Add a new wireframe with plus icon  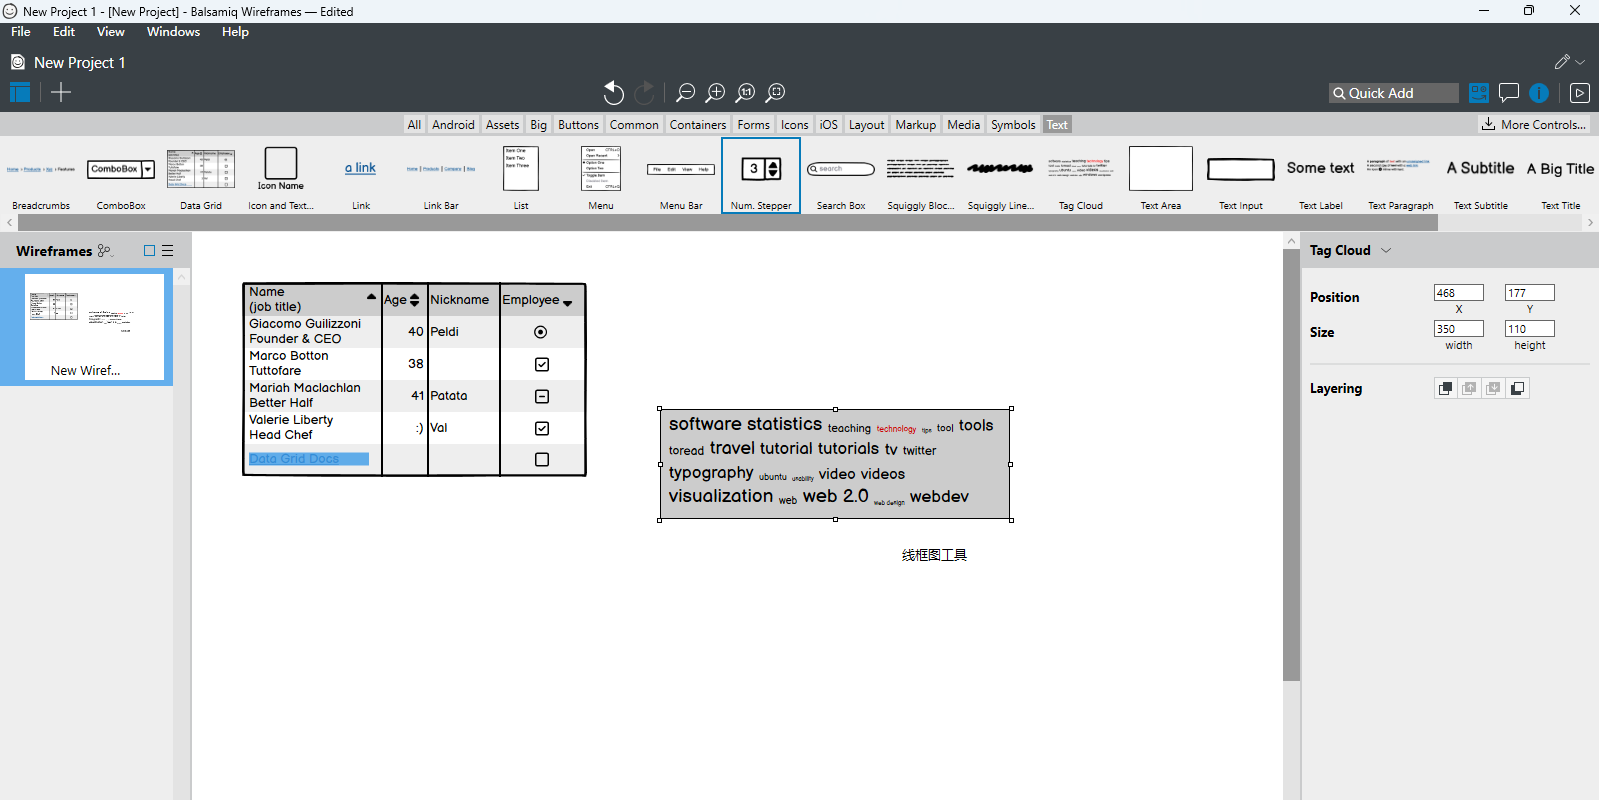61,93
